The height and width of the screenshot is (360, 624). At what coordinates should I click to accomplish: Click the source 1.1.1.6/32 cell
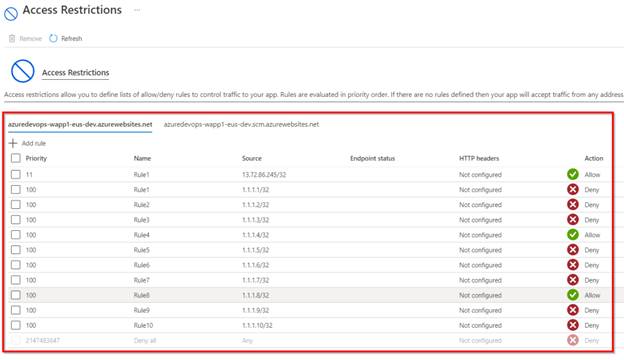pyautogui.click(x=255, y=265)
